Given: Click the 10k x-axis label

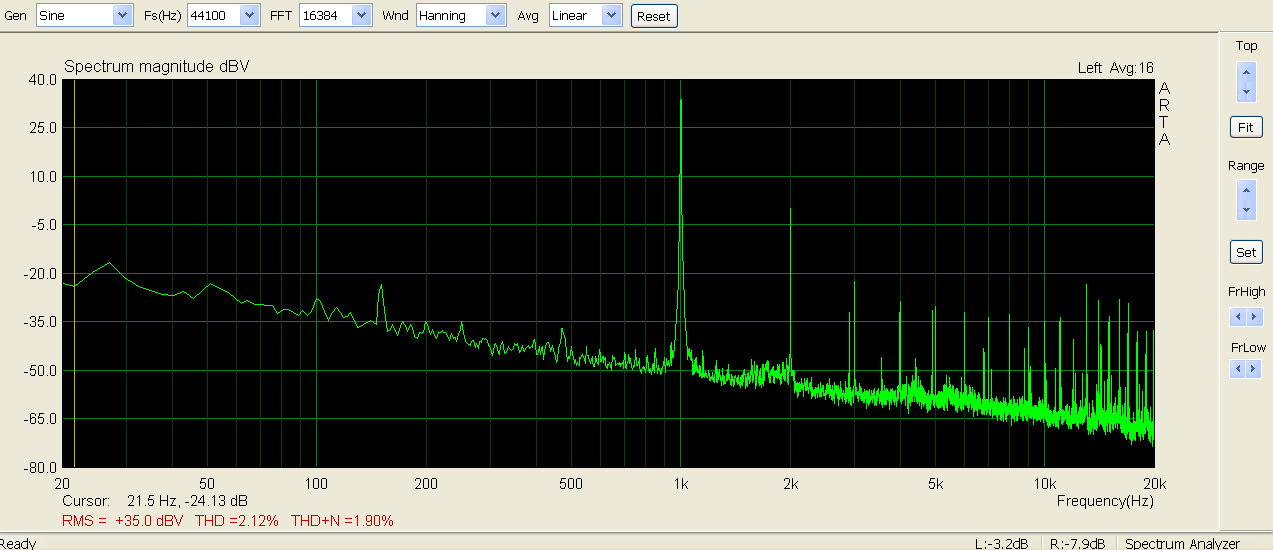Looking at the screenshot, I should (1046, 484).
